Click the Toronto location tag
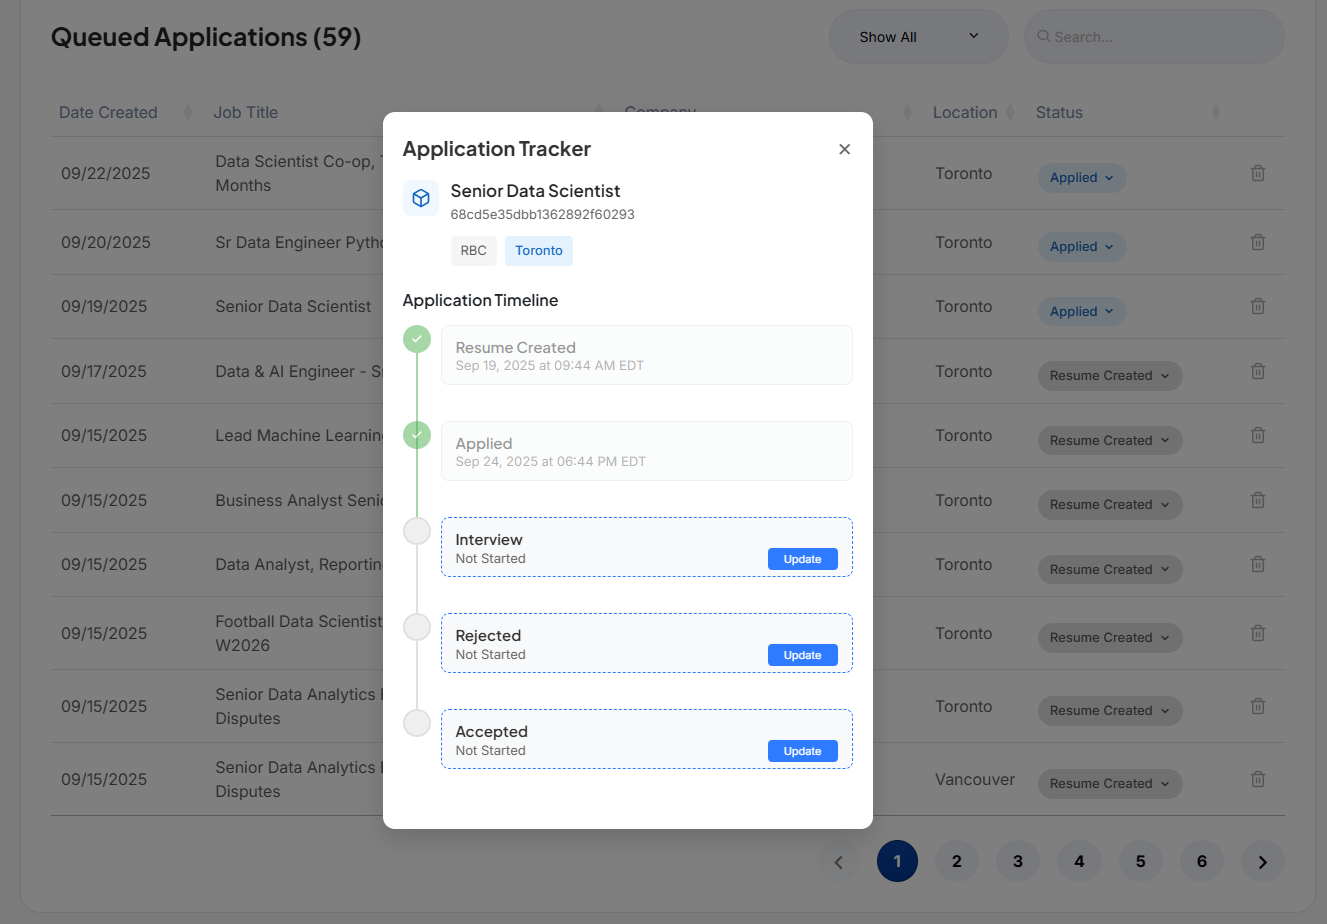The image size is (1327, 924). pos(538,251)
